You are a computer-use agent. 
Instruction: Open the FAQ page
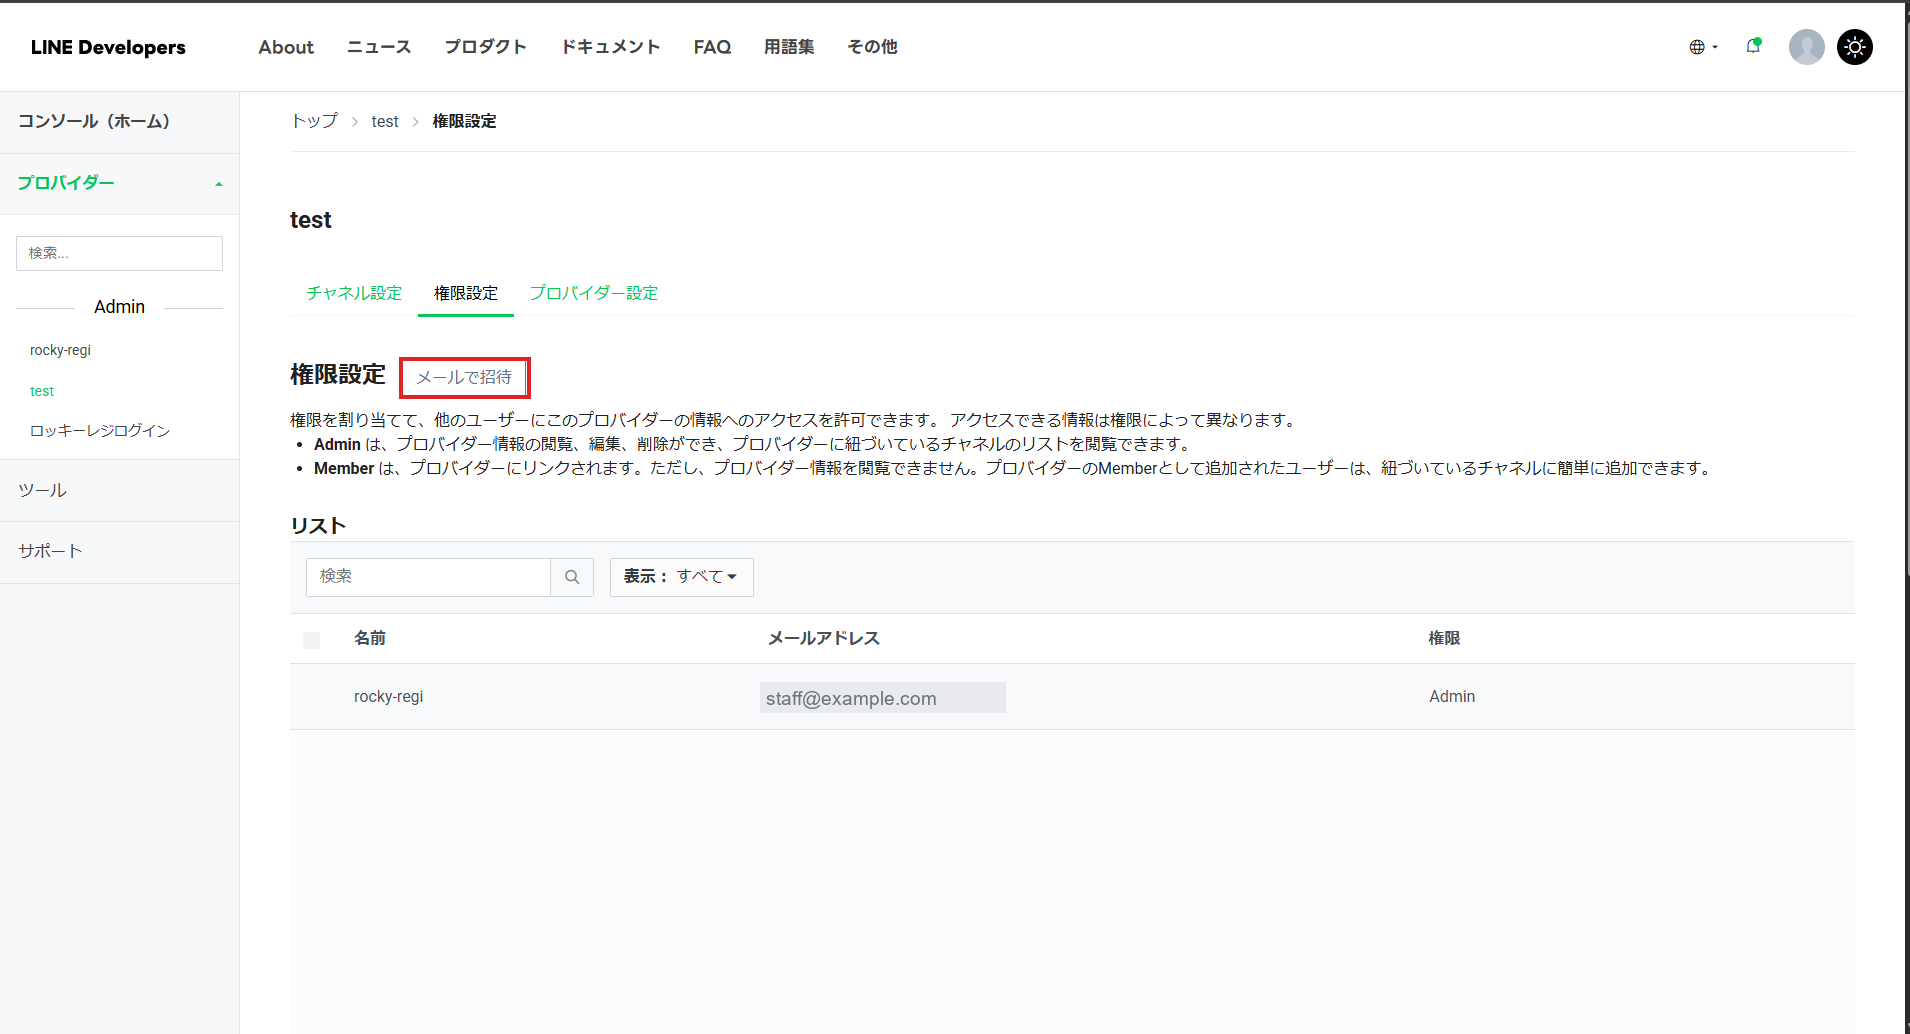pyautogui.click(x=712, y=47)
